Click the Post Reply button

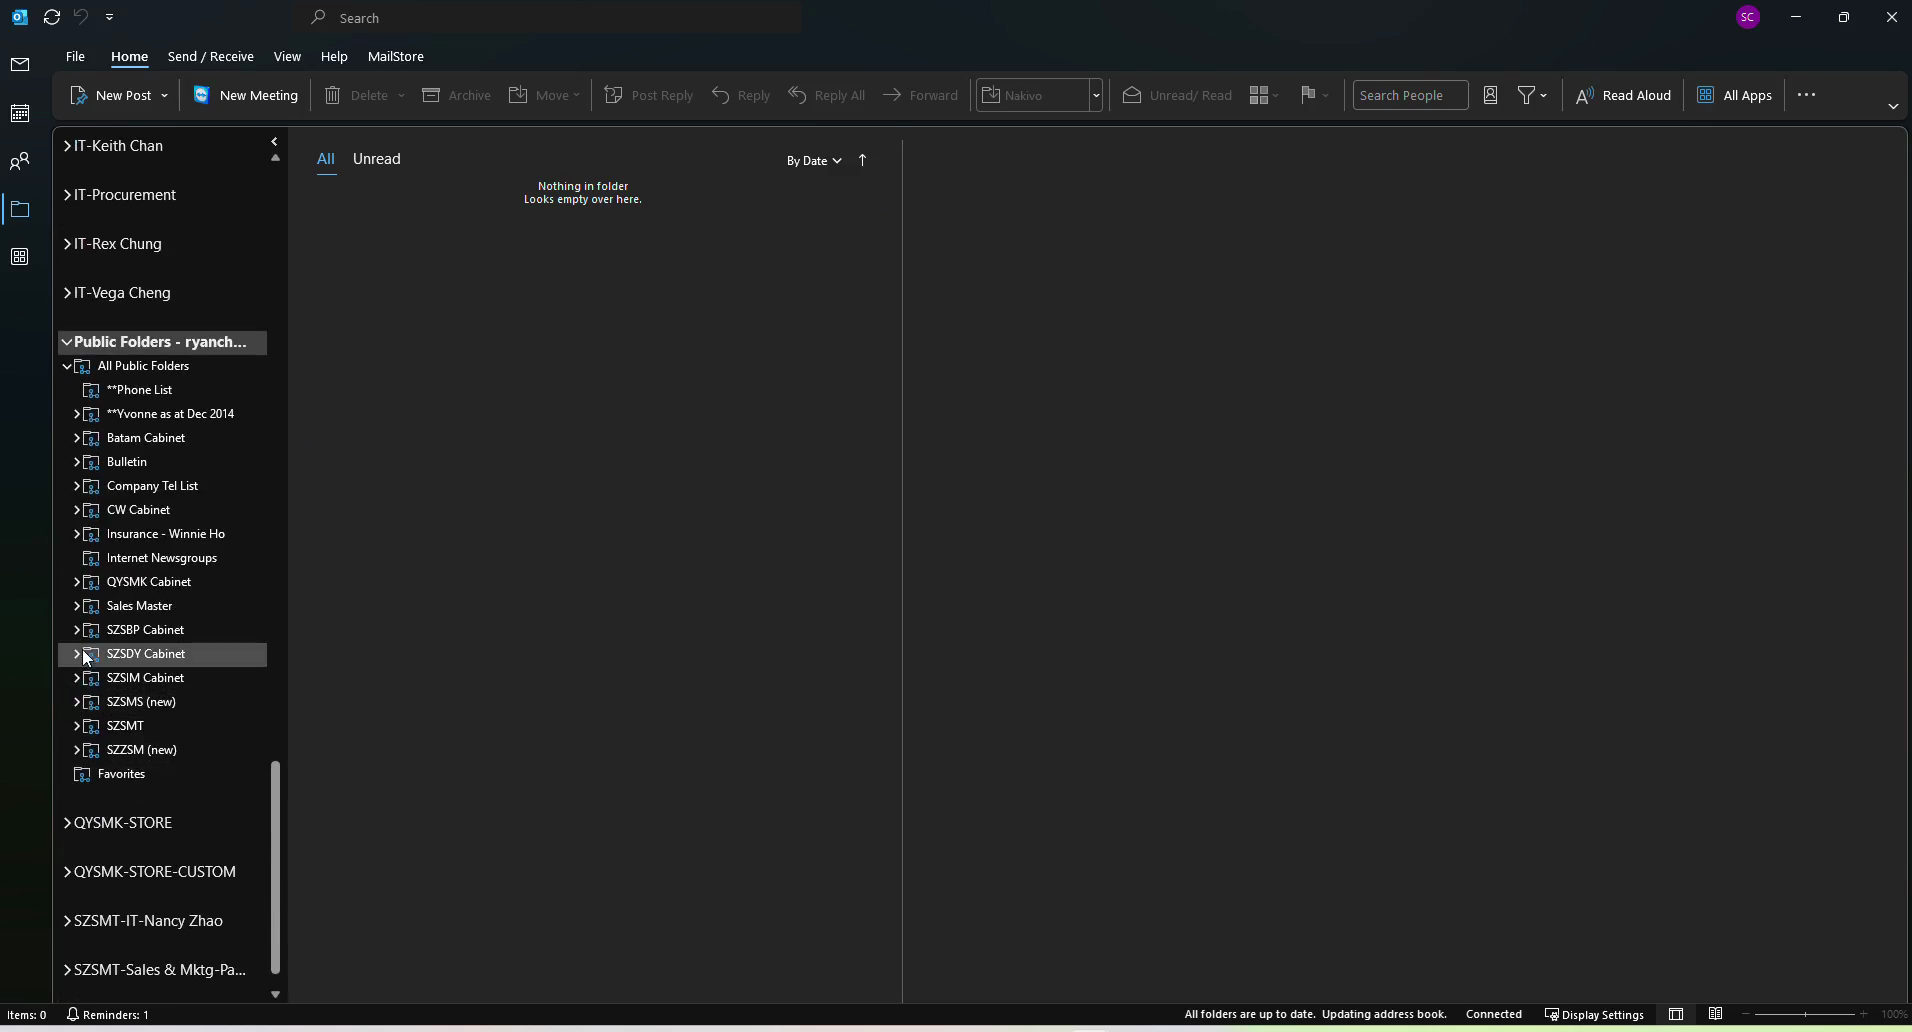pyautogui.click(x=649, y=95)
